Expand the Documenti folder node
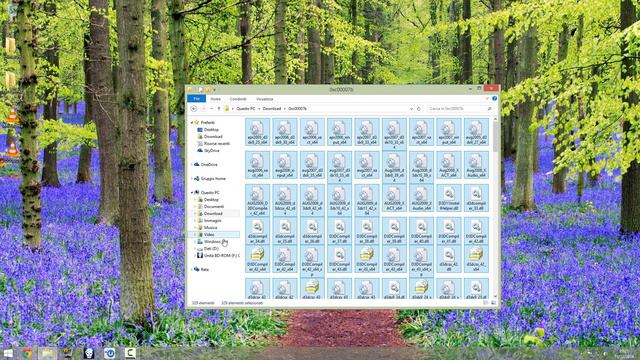This screenshot has width=640, height=360. [196, 207]
